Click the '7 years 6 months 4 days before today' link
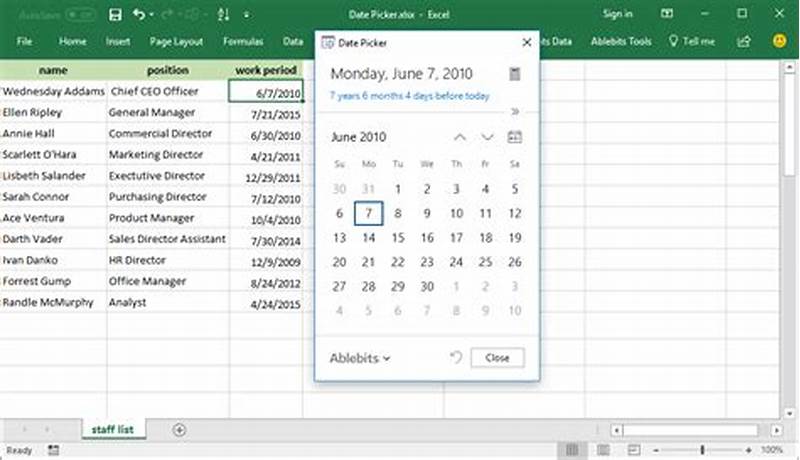Viewport: 800px width, 460px height. pyautogui.click(x=409, y=96)
